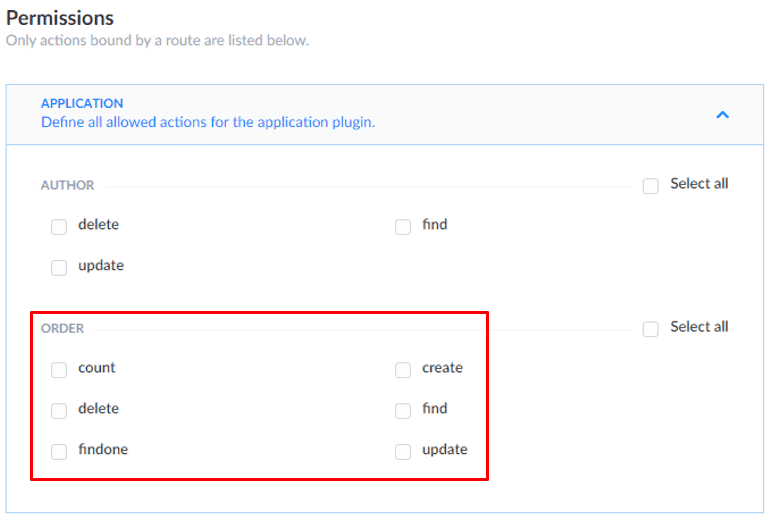Image resolution: width=771 pixels, height=521 pixels.
Task: Click the Permissions page heading
Action: point(60,18)
